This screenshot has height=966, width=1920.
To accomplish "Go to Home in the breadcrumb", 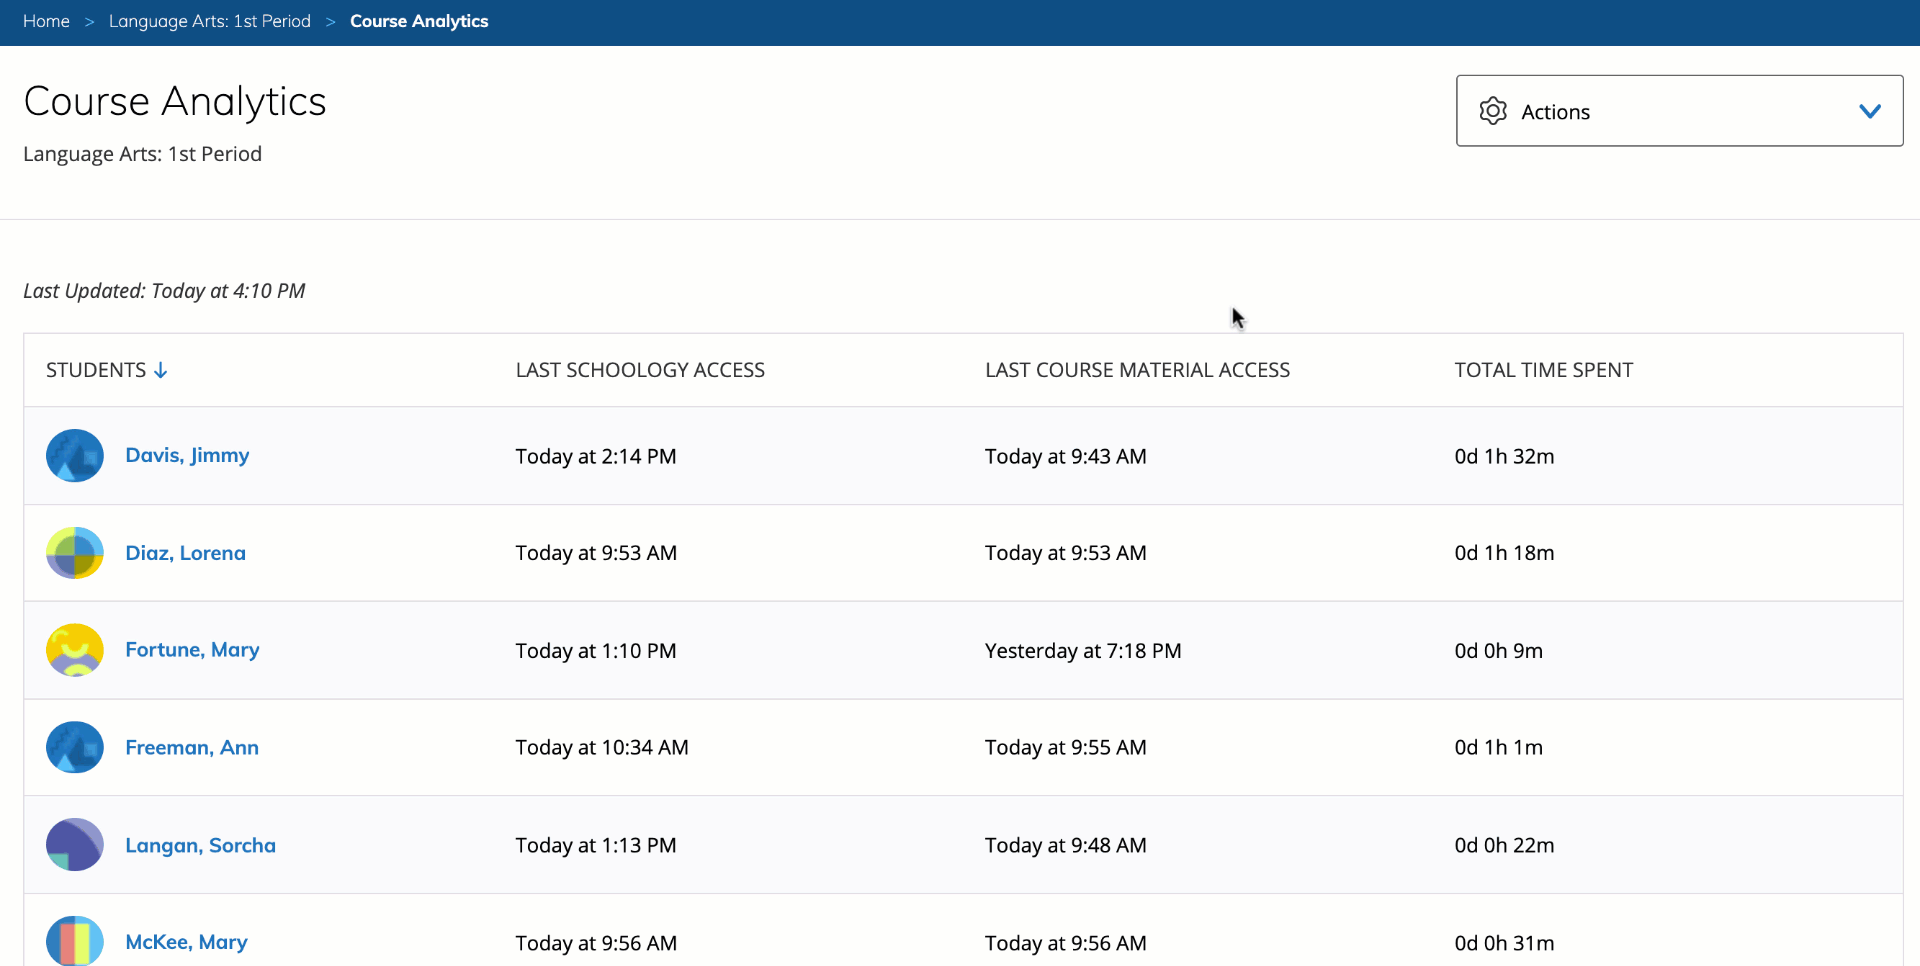I will pyautogui.click(x=46, y=21).
